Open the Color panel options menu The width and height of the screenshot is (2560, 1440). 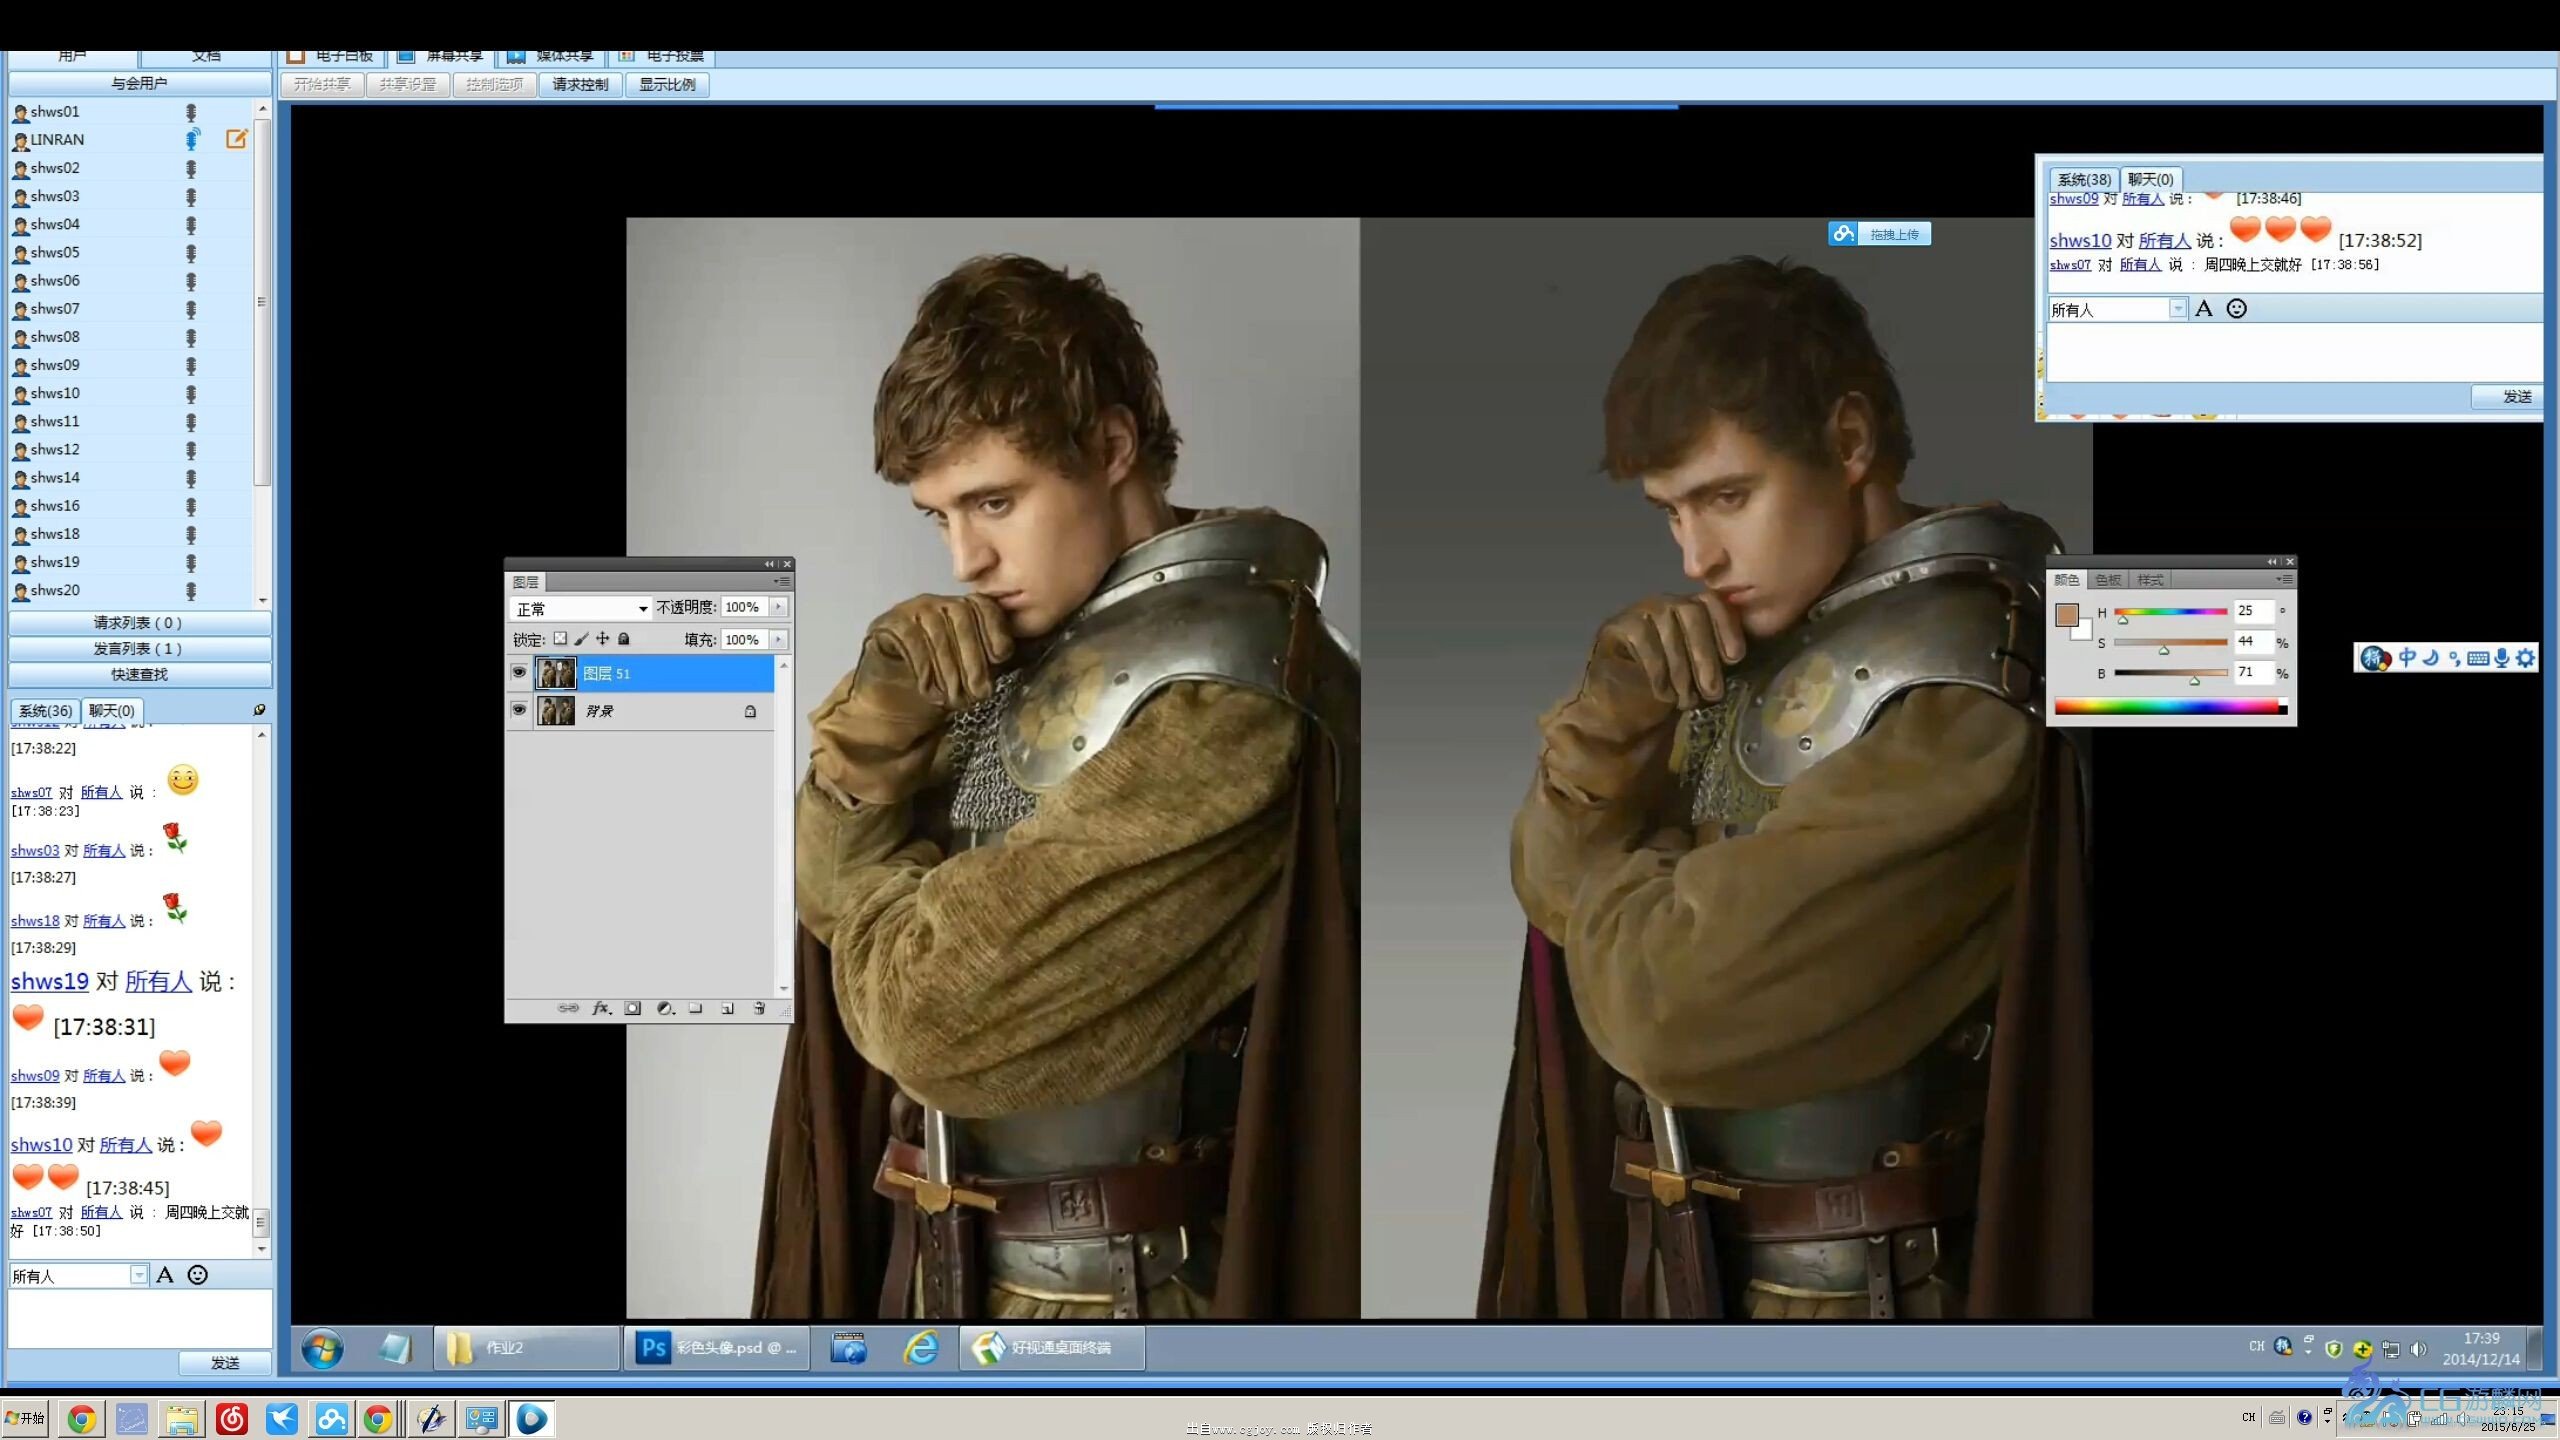coord(2285,579)
